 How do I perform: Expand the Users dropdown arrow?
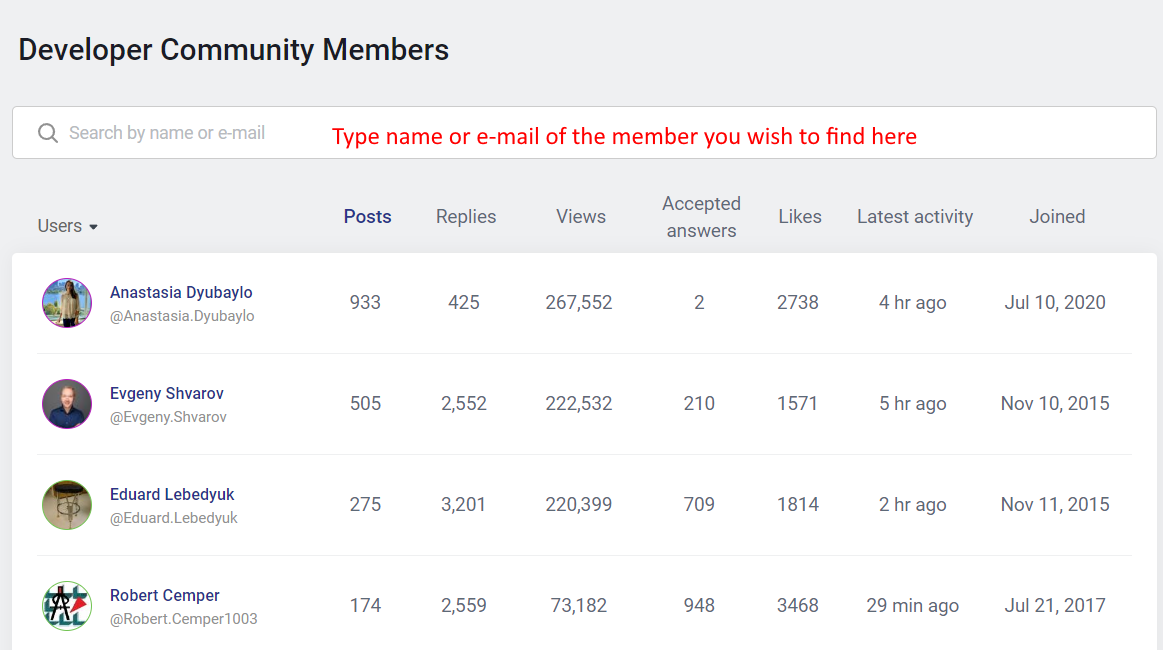click(x=94, y=227)
